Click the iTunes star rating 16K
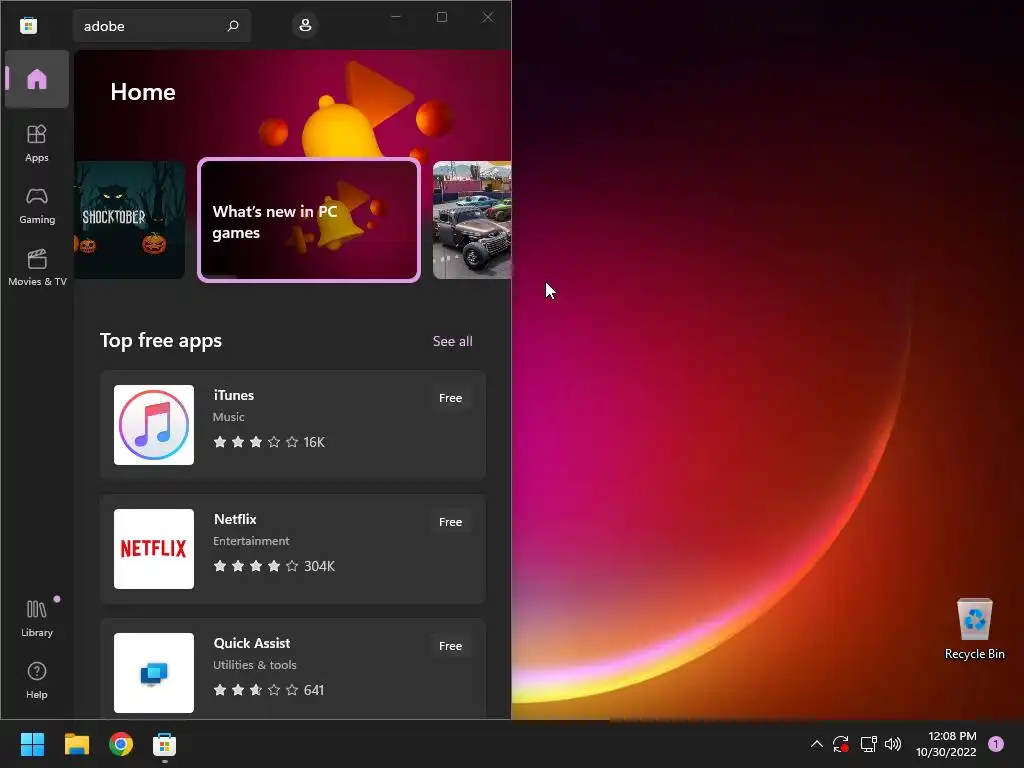Screen dimensions: 1024x768 point(269,442)
